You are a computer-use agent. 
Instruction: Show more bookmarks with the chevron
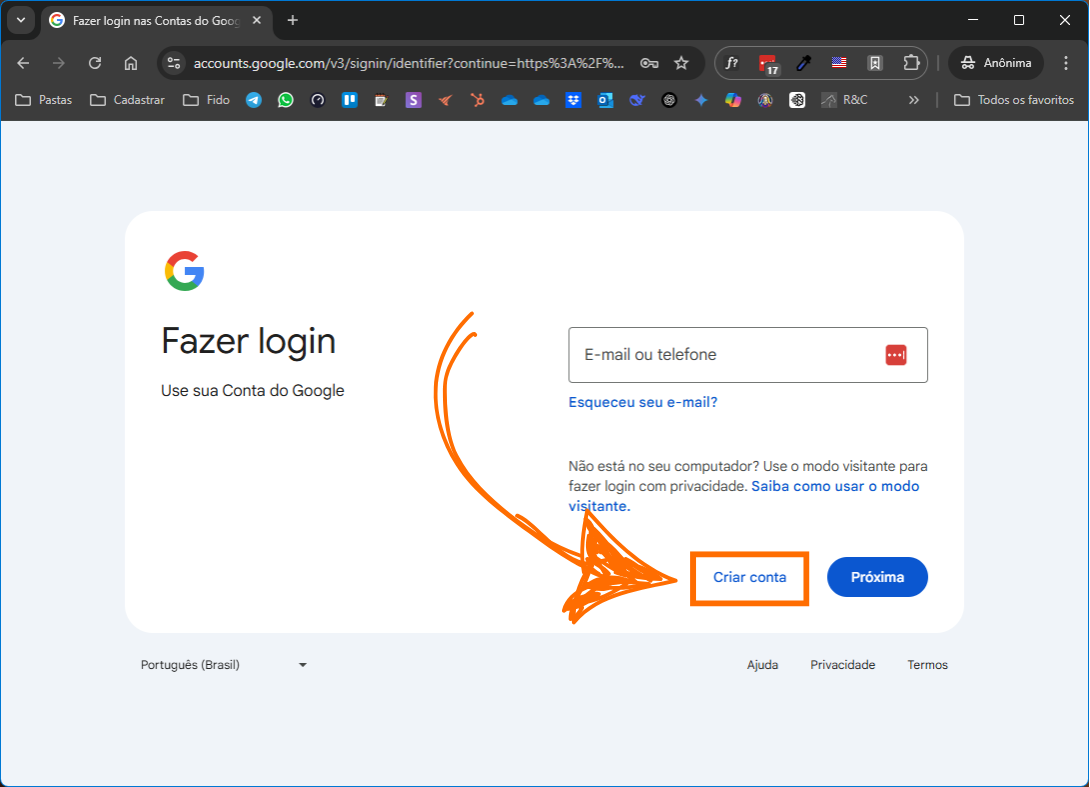[913, 100]
